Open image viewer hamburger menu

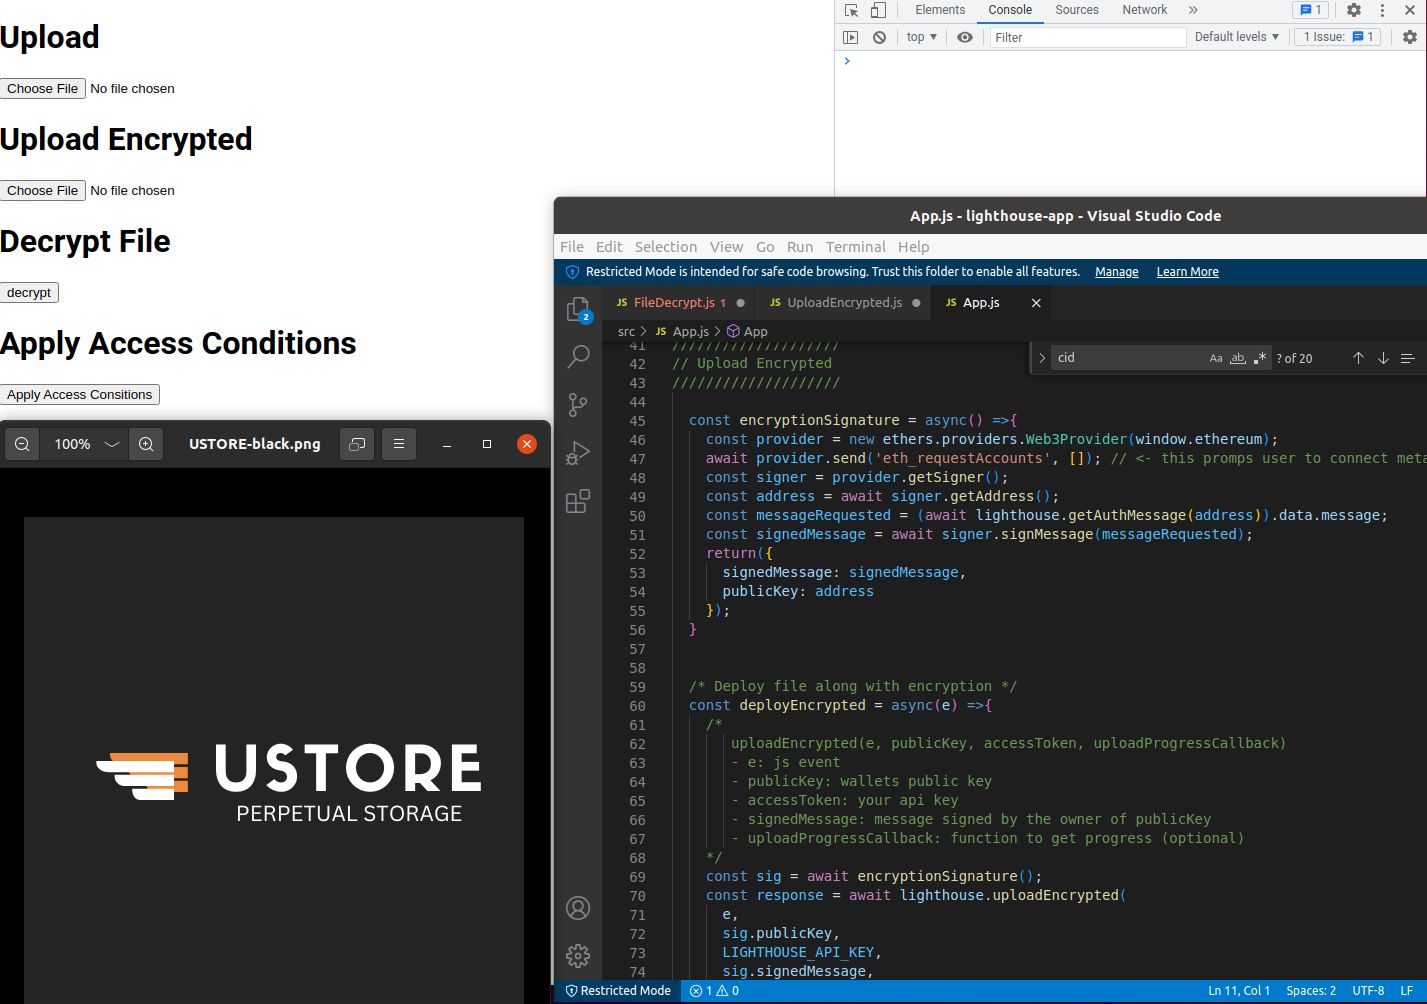[399, 444]
